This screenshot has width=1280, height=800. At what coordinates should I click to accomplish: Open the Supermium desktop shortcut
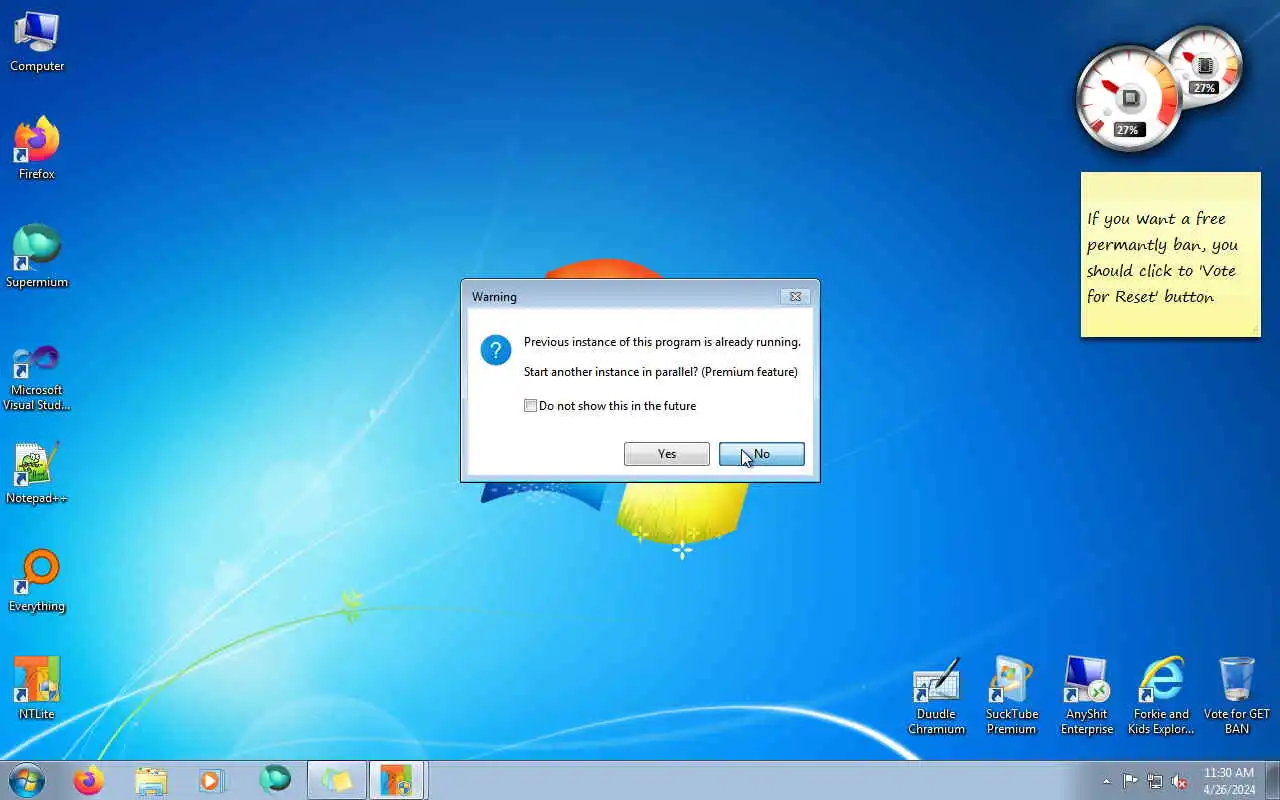click(x=37, y=257)
